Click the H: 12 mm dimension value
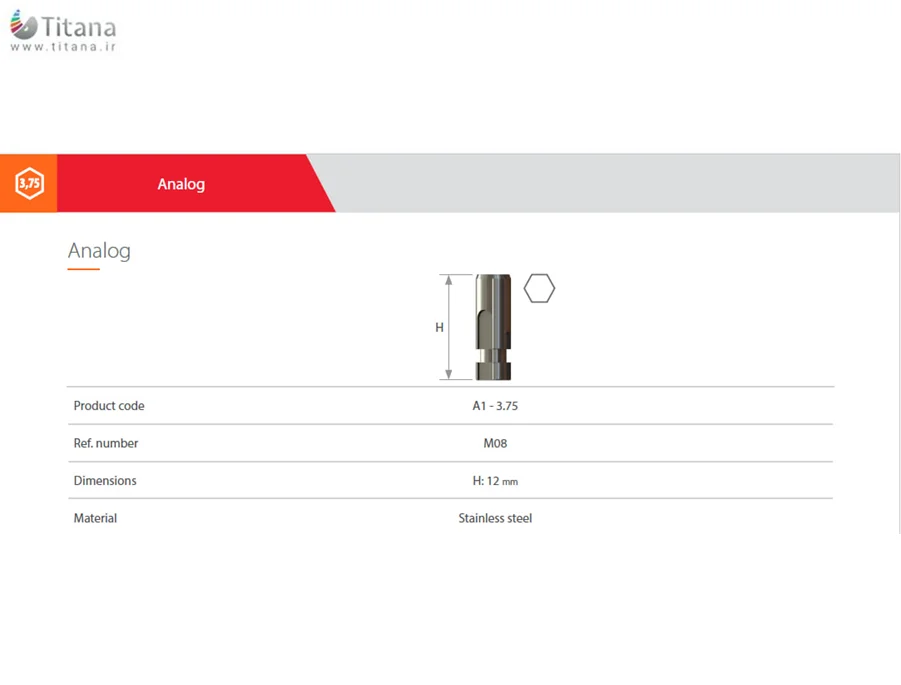 (x=495, y=481)
